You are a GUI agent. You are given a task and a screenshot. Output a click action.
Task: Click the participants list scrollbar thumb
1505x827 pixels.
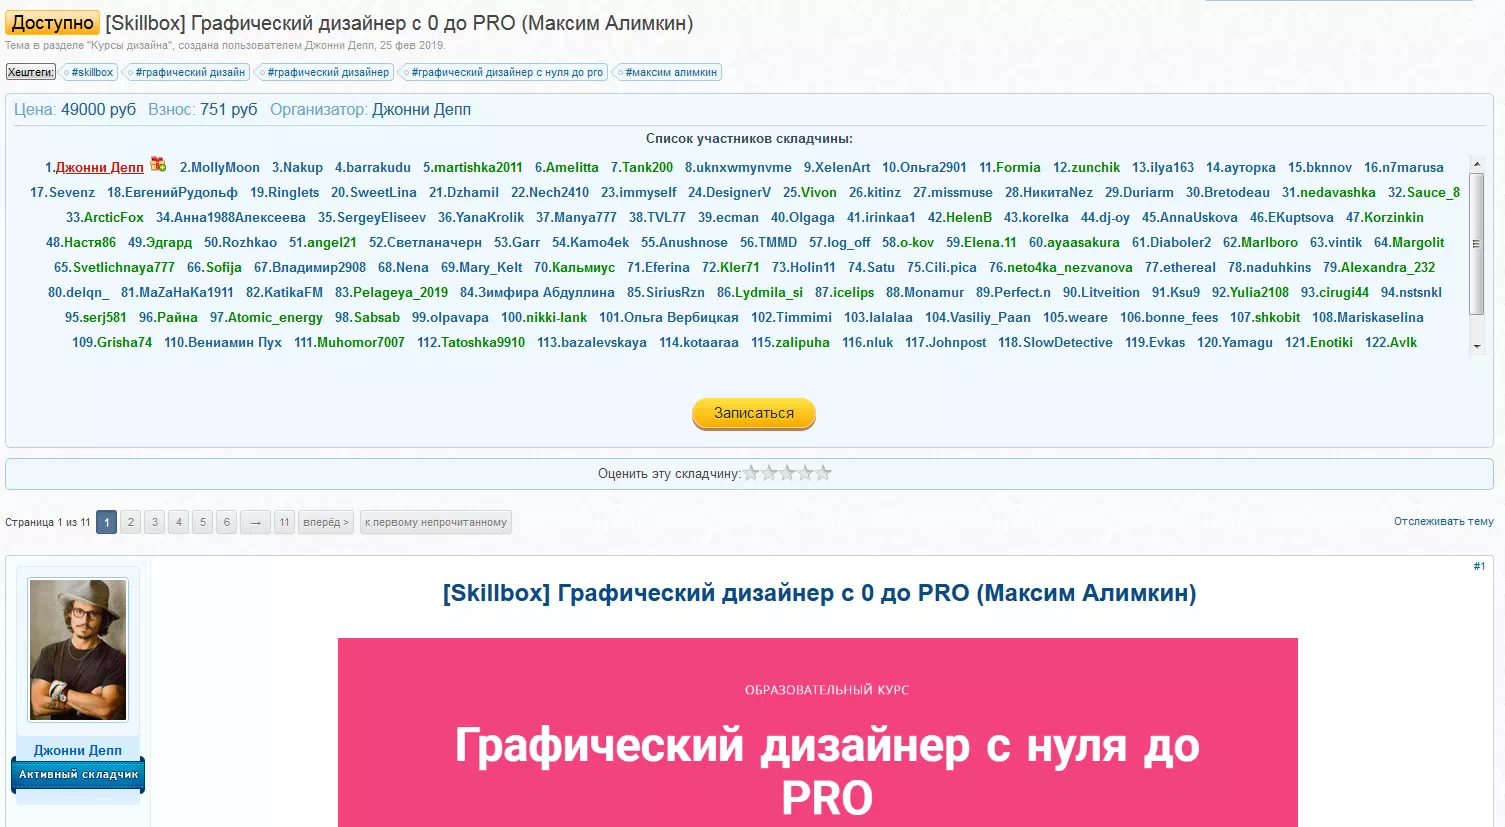[x=1477, y=244]
